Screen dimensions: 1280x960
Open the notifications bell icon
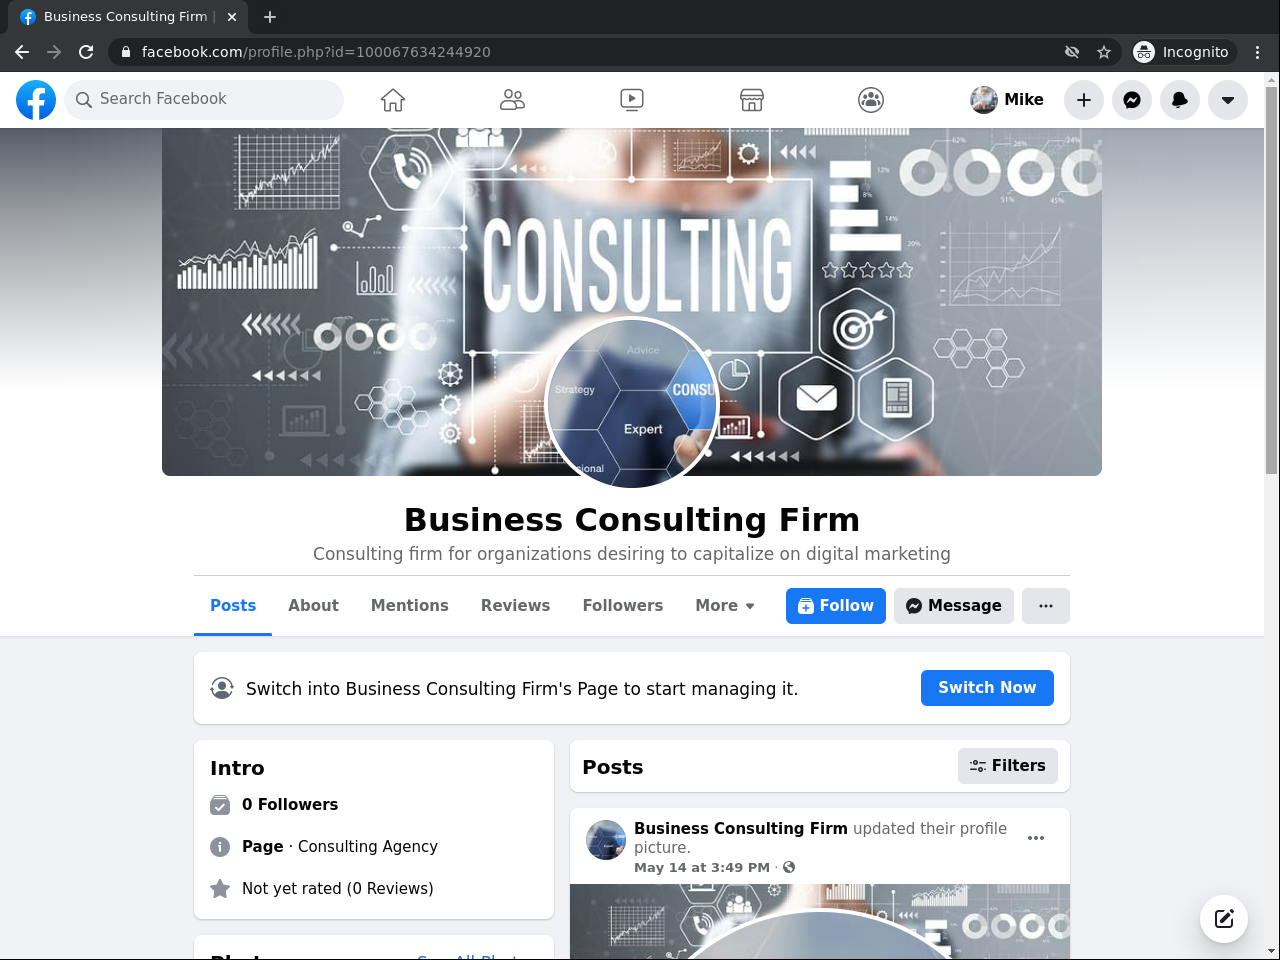point(1180,100)
